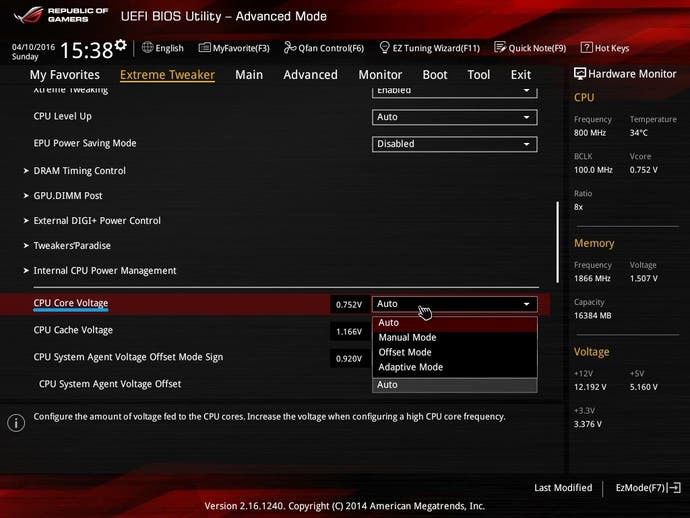Click the CPU System Agent Voltage Offset field
Image resolution: width=690 pixels, height=518 pixels.
454,385
